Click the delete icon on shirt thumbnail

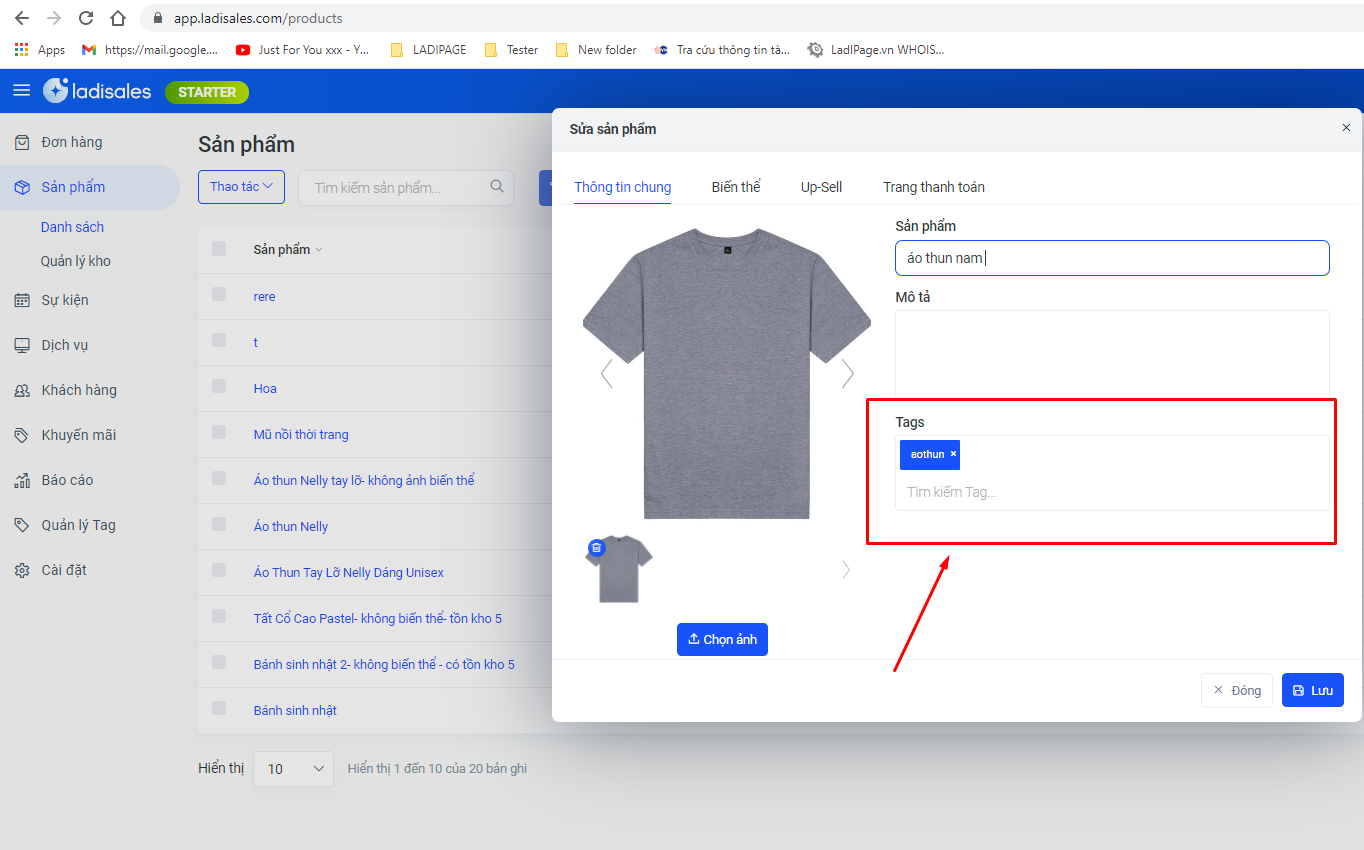point(597,548)
